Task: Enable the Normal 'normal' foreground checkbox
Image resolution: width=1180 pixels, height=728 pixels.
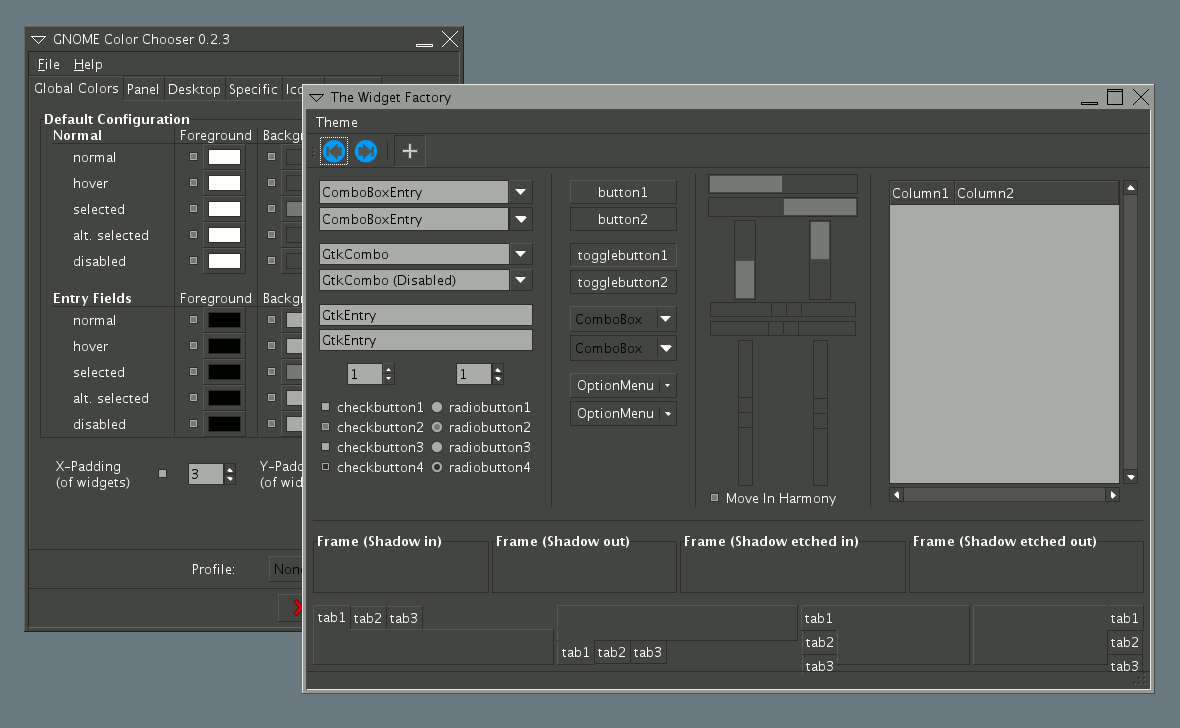Action: pyautogui.click(x=193, y=157)
